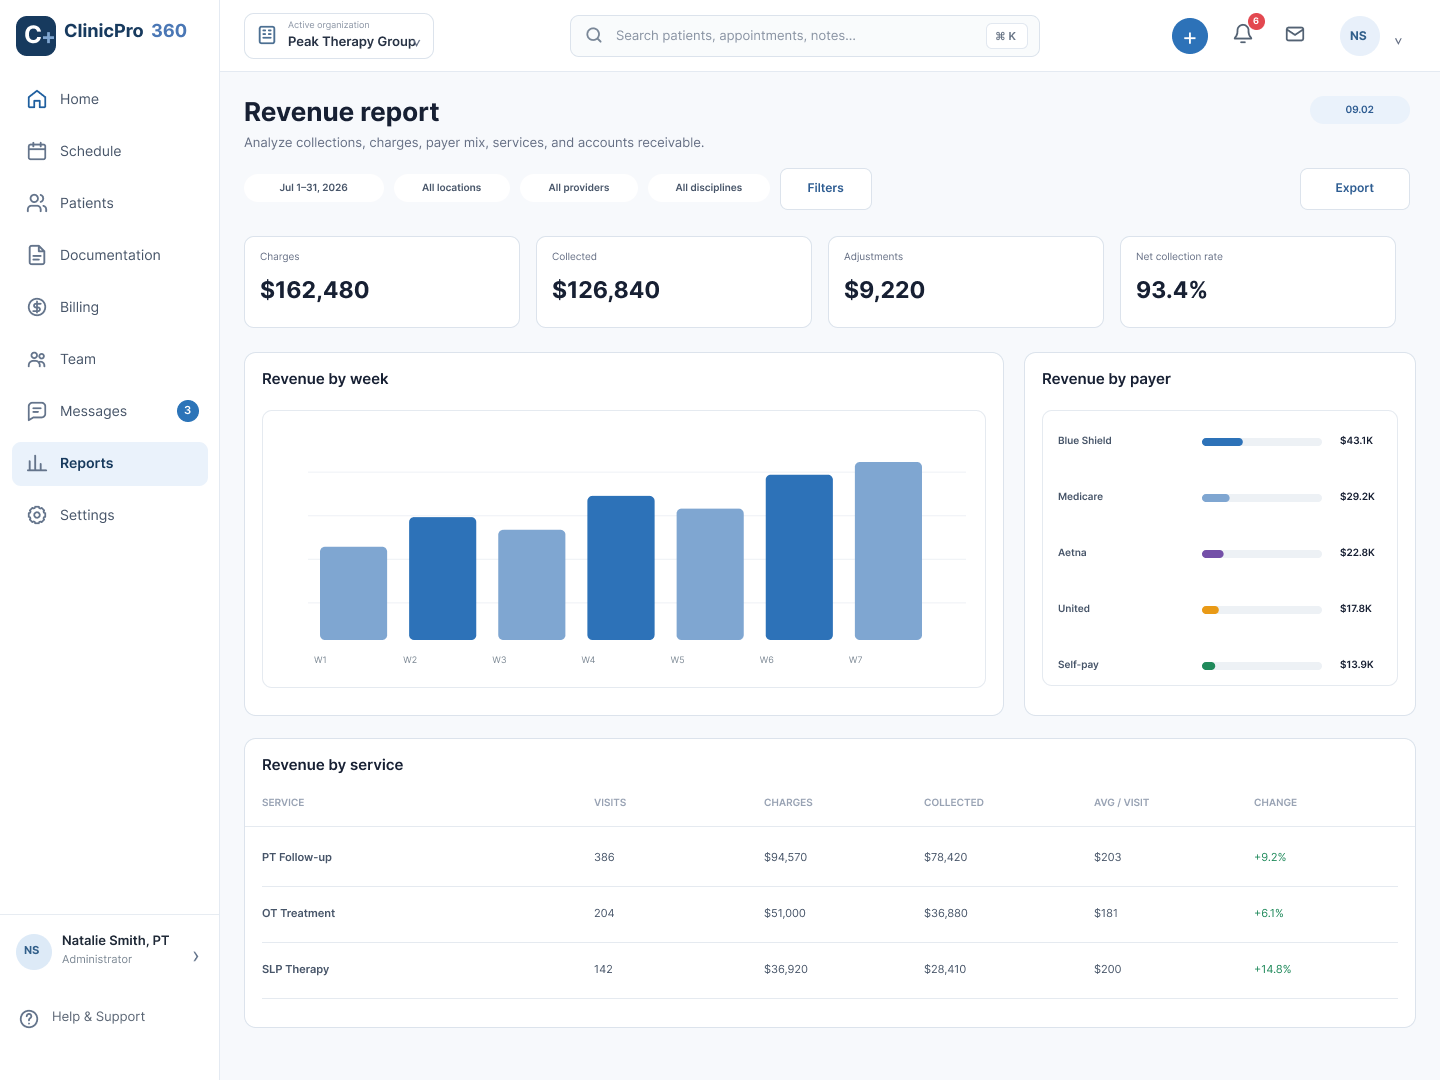Click the Collected $126,840 card
This screenshot has height=1080, width=1440.
(674, 282)
